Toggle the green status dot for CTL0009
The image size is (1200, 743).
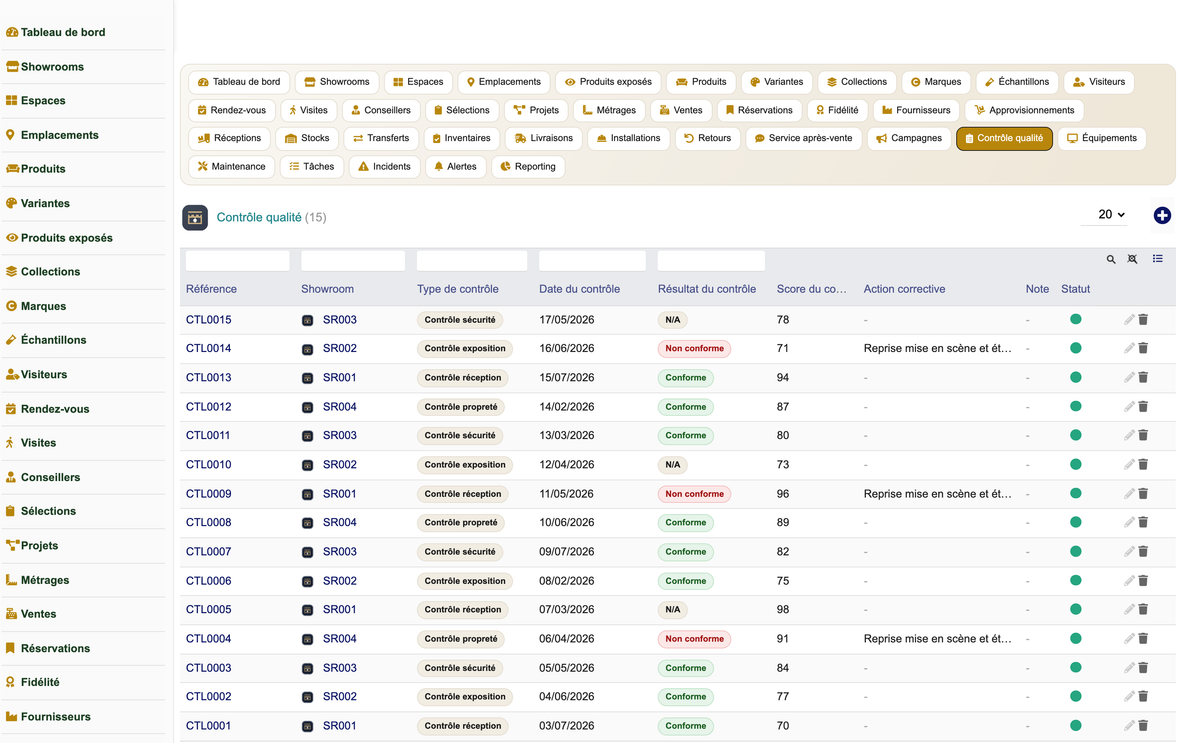click(1076, 493)
